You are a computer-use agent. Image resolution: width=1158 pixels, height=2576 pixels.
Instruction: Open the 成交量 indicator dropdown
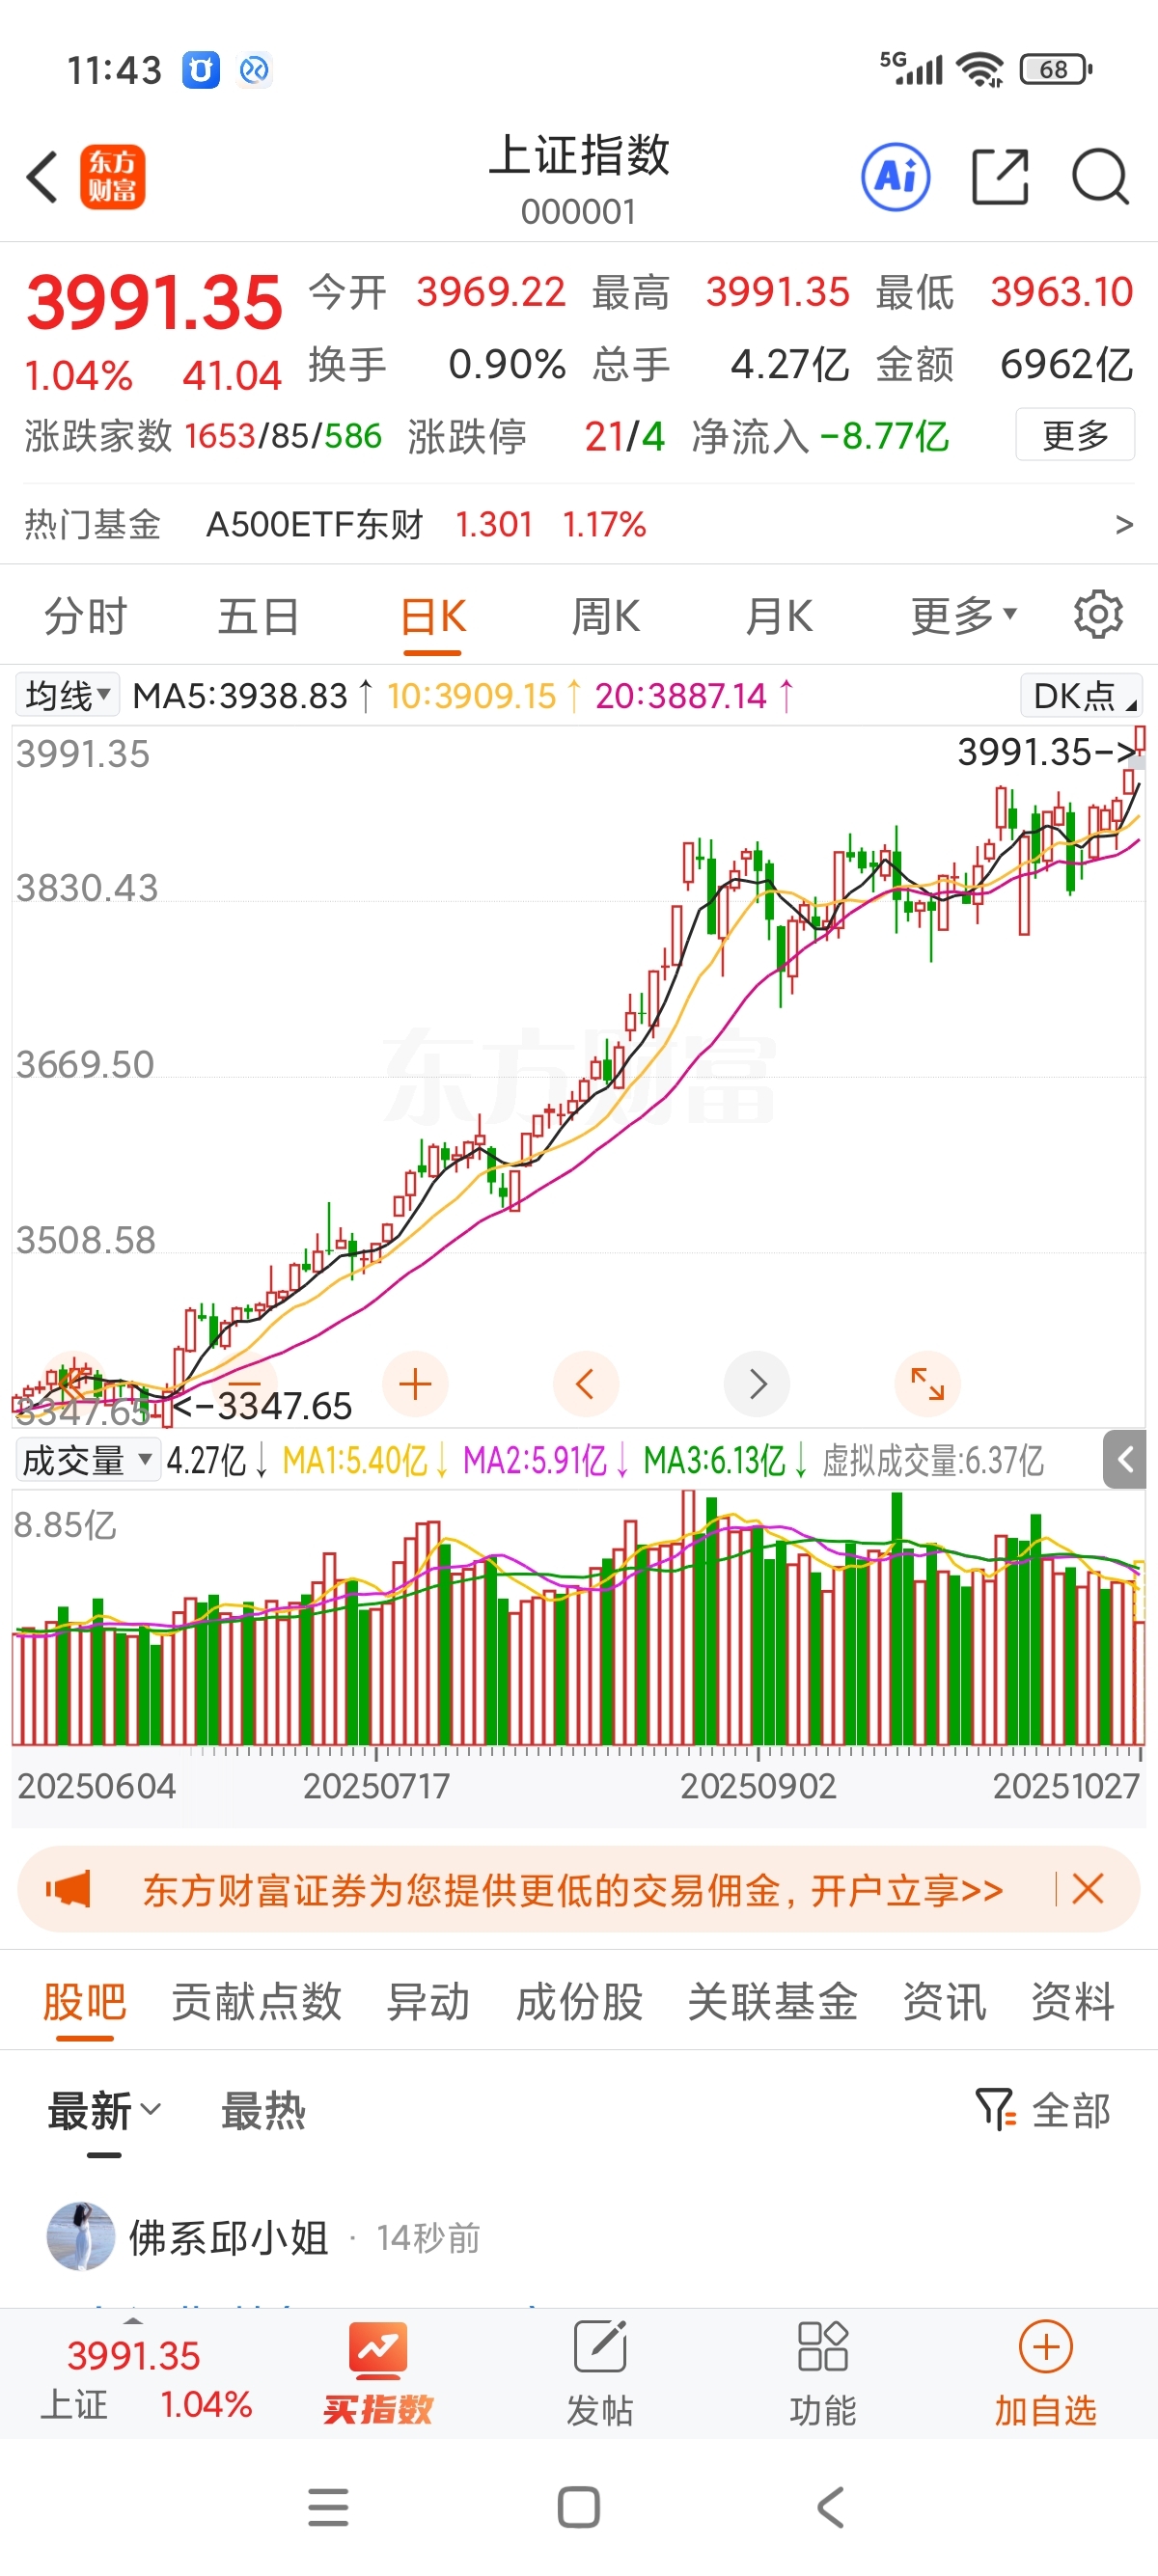(87, 1461)
